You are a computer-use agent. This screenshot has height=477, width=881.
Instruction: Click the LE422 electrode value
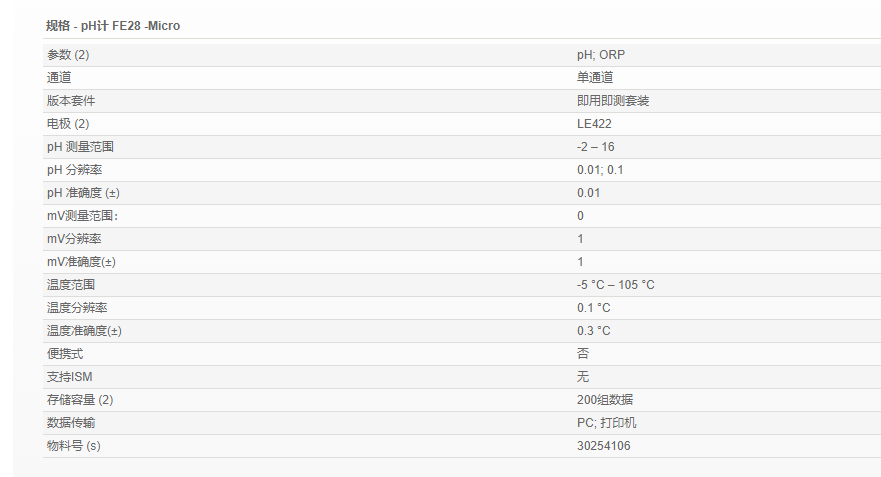[594, 124]
